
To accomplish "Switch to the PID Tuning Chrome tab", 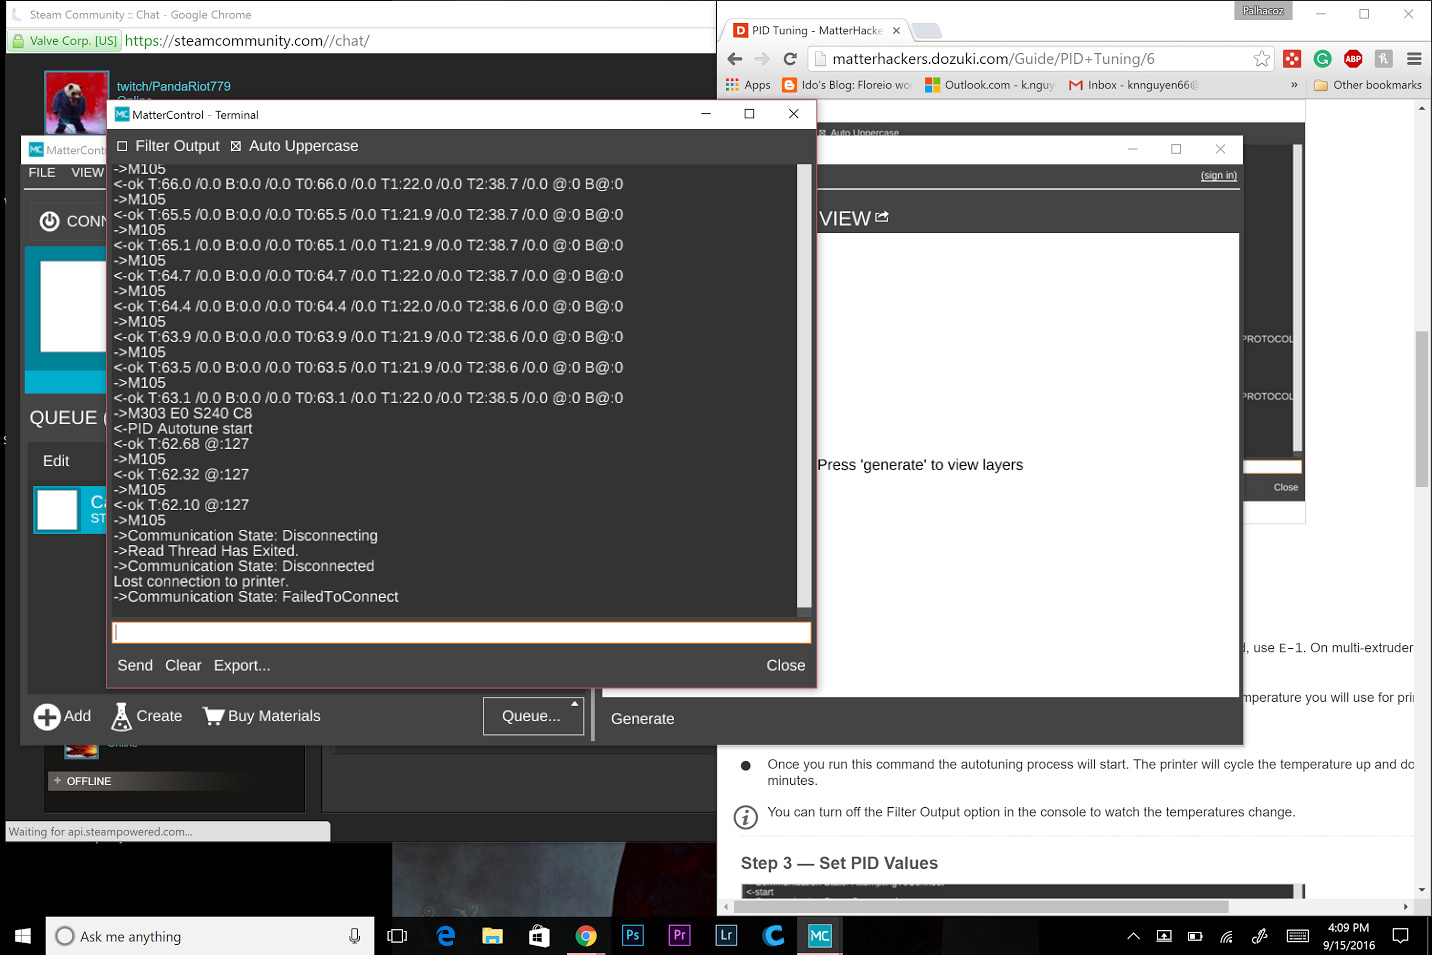I will tap(816, 31).
